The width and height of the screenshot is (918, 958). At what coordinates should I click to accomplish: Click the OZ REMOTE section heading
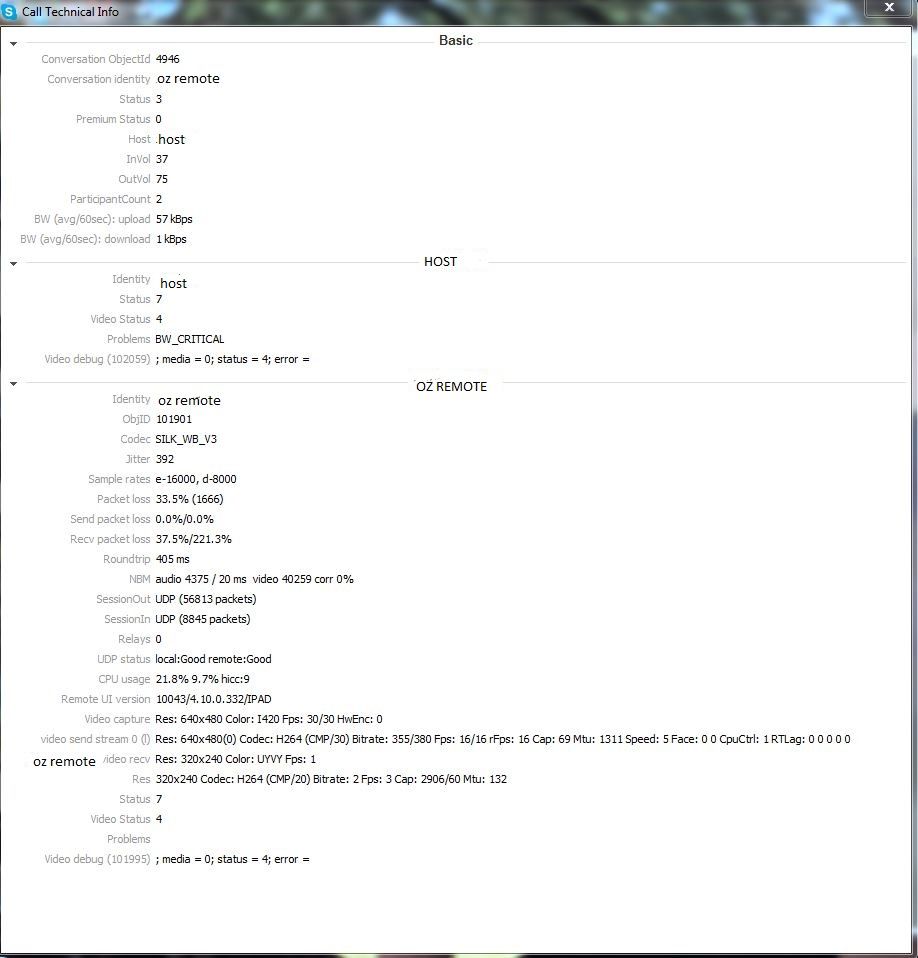point(451,387)
